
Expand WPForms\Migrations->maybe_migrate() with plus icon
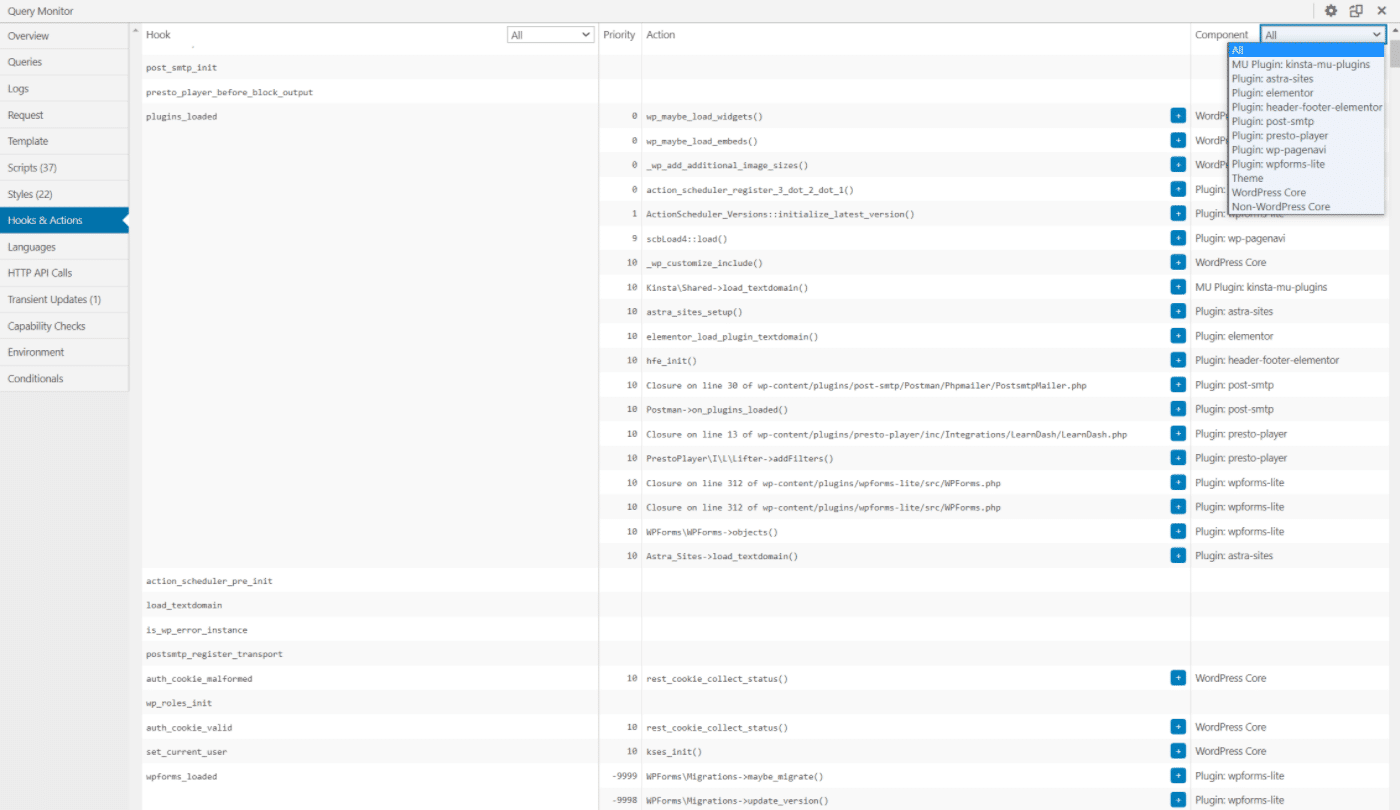(x=1178, y=775)
